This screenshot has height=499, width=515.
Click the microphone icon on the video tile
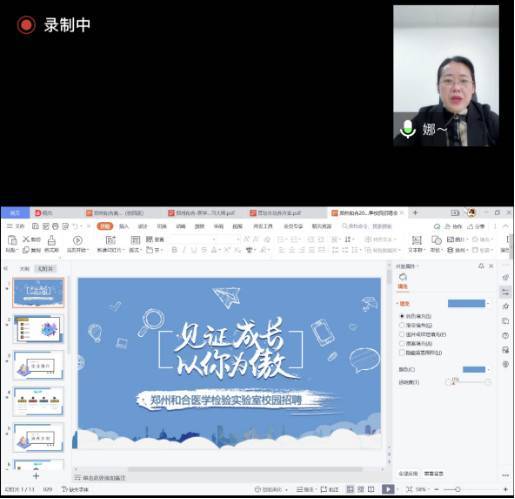point(408,129)
